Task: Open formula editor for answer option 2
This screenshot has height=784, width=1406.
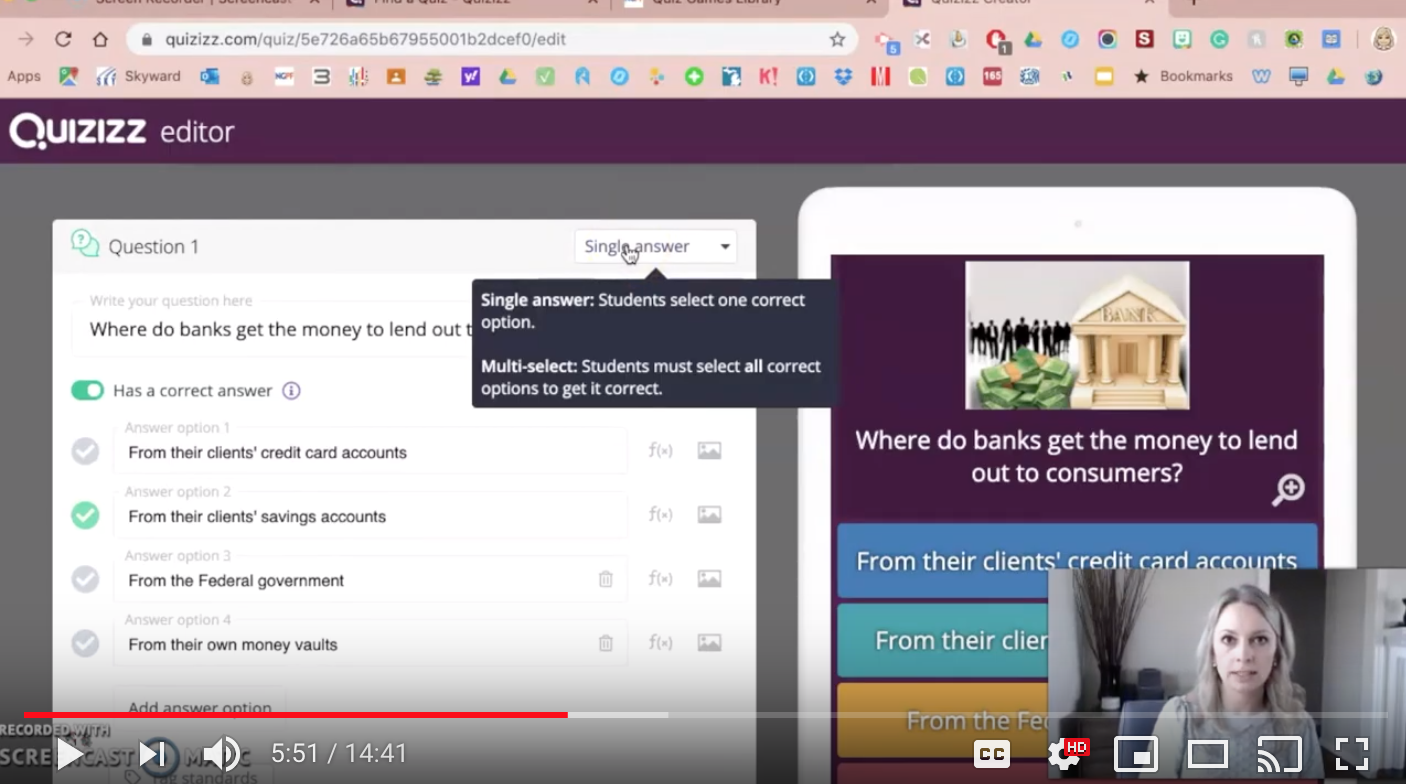Action: [x=660, y=515]
